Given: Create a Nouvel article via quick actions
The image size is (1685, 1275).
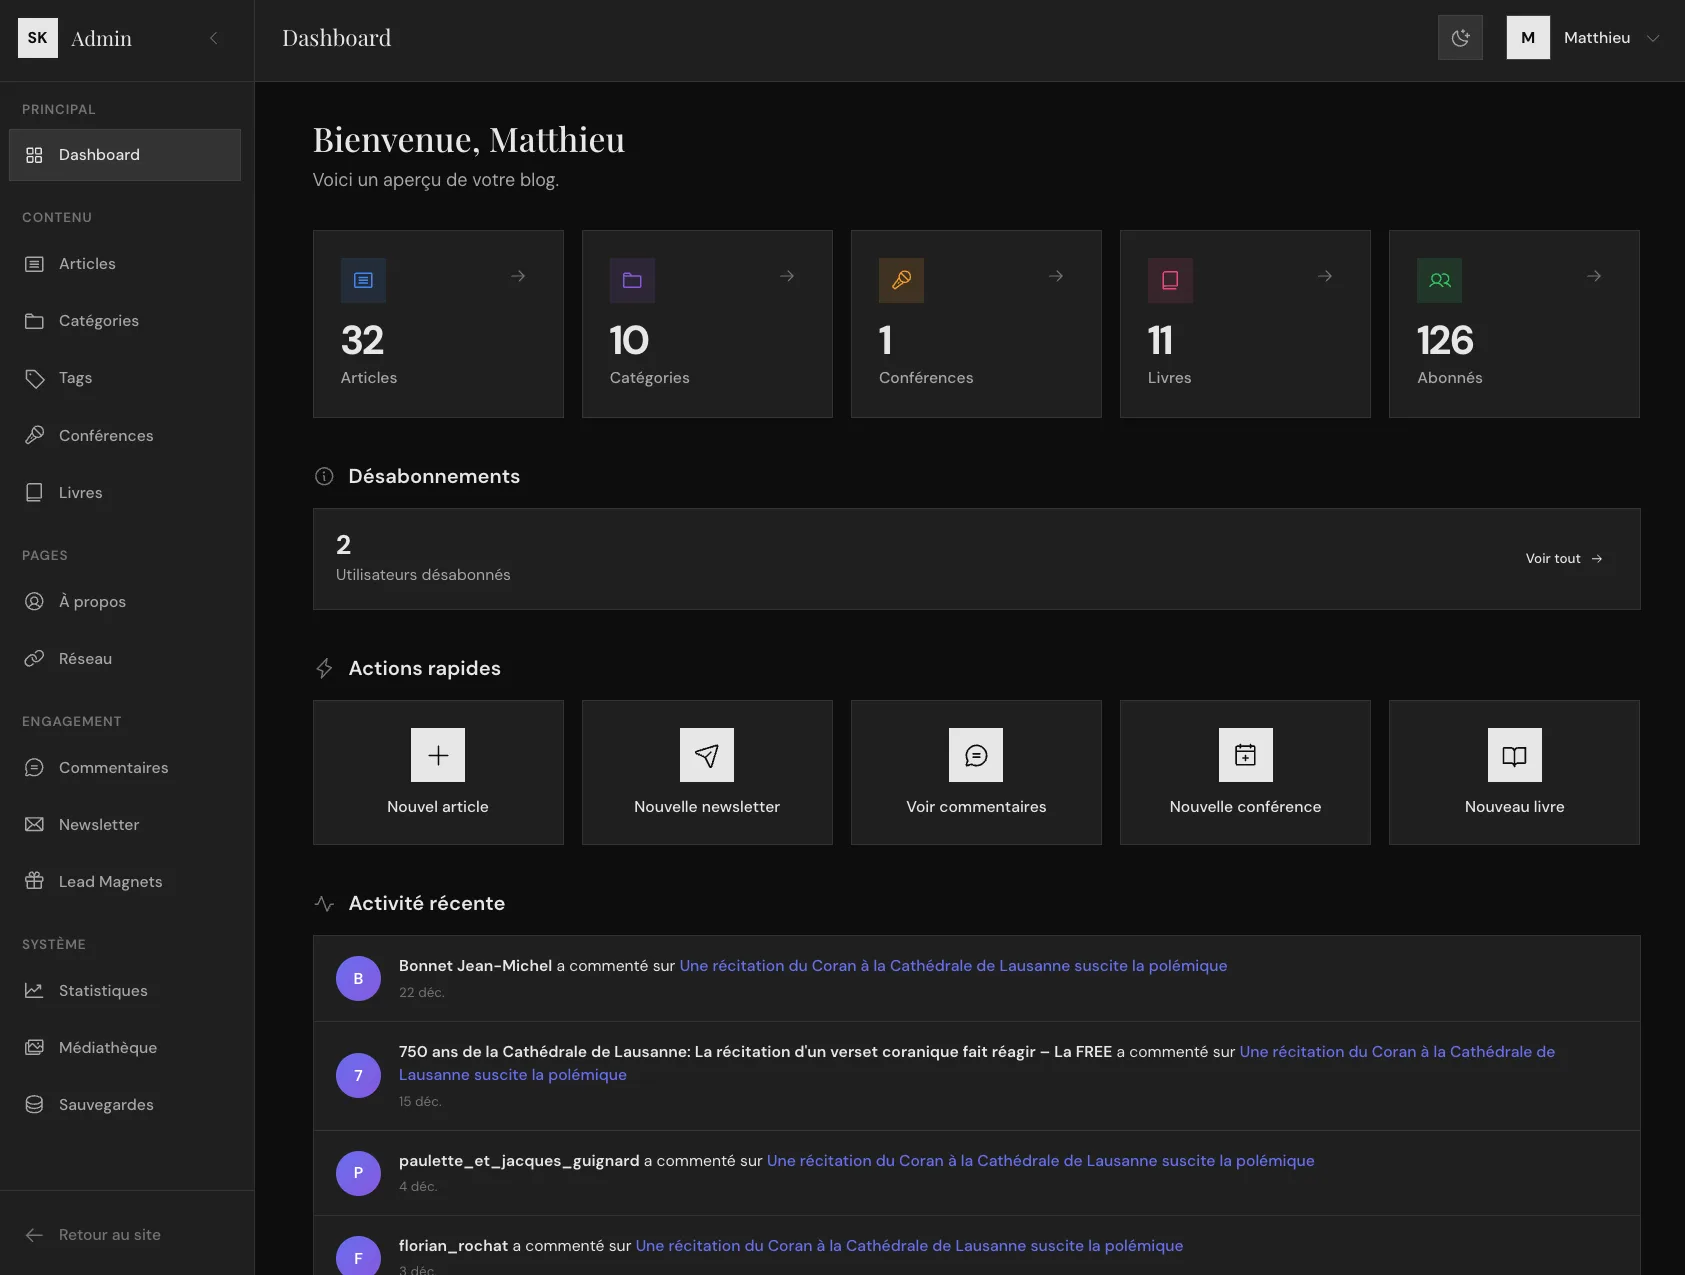Looking at the screenshot, I should point(437,773).
